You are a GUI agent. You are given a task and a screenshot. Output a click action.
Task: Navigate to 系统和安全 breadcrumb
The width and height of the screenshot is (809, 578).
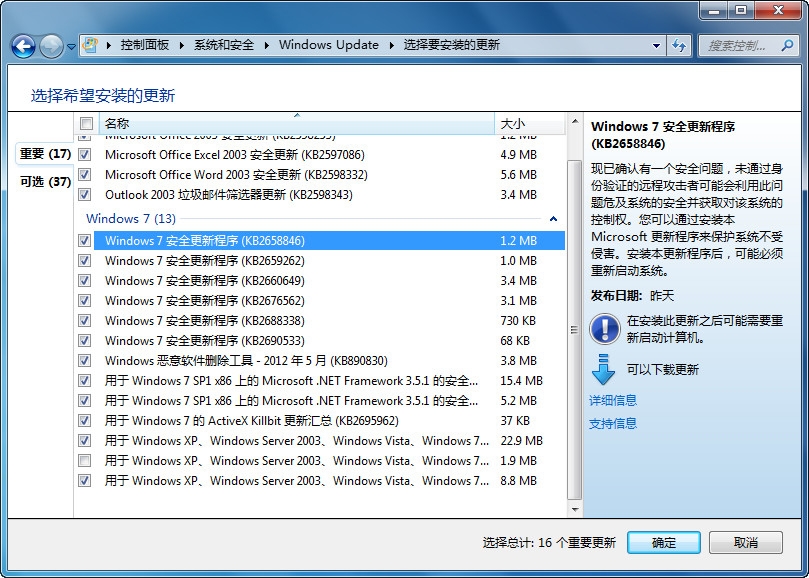(224, 45)
